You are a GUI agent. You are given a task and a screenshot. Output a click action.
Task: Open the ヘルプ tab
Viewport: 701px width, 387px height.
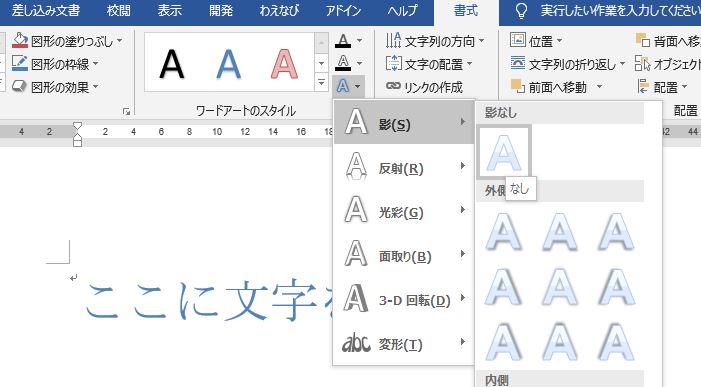(x=402, y=10)
